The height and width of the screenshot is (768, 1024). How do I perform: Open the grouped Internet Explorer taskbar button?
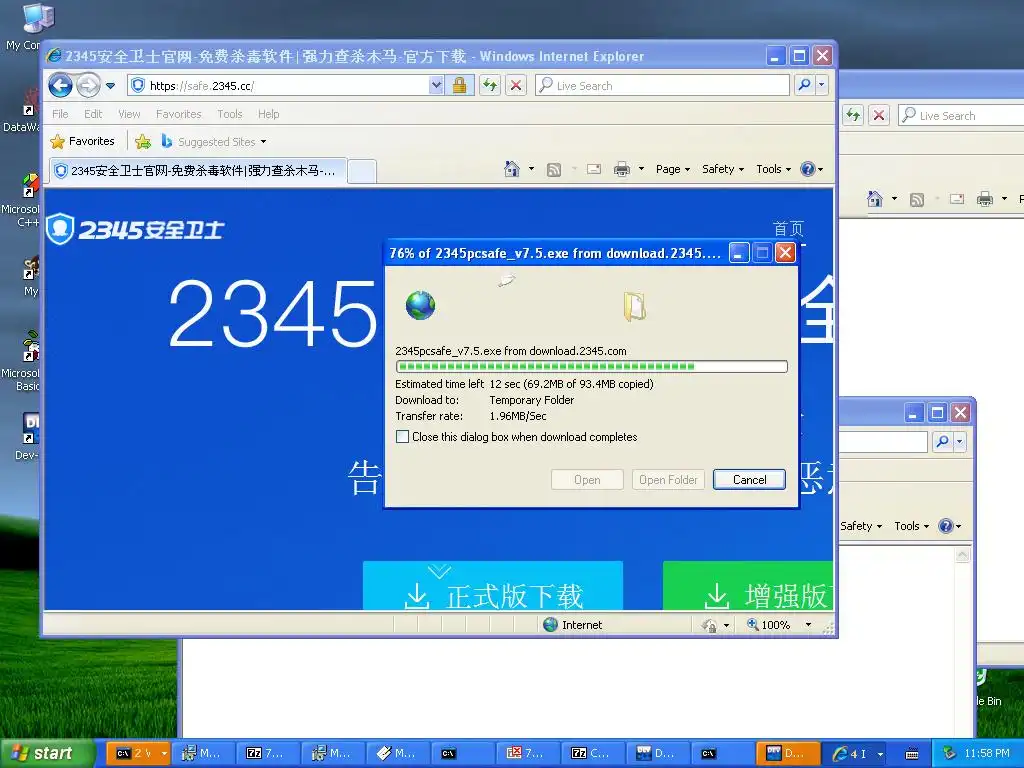click(857, 754)
